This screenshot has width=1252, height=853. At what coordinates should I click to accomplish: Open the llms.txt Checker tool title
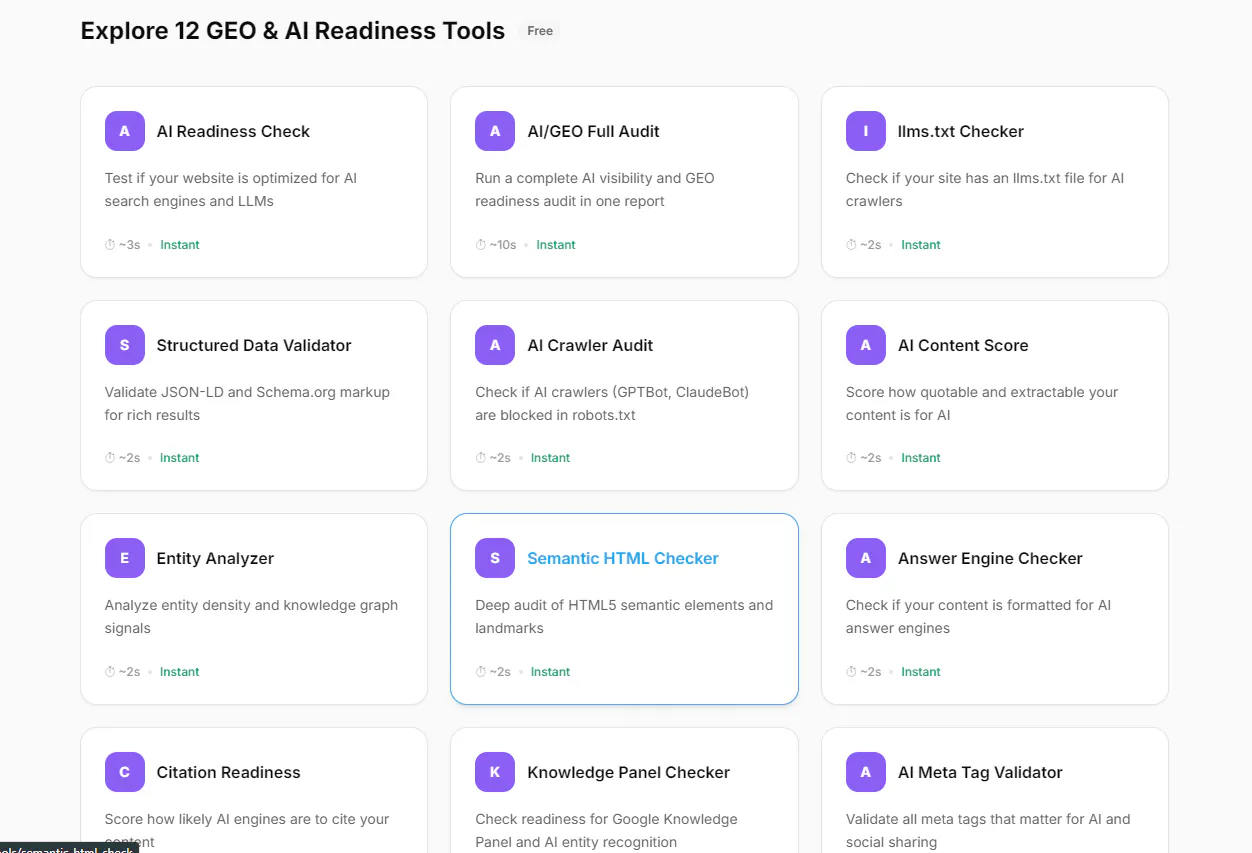point(961,131)
